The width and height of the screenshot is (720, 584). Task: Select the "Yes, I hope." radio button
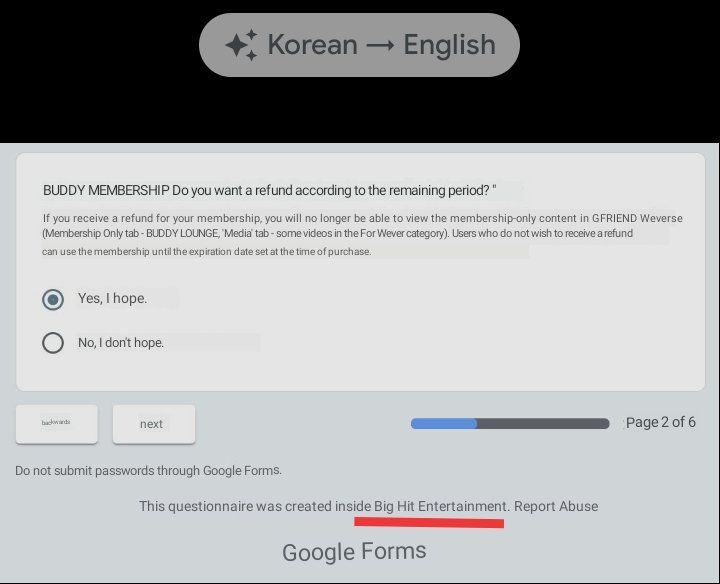pyautogui.click(x=53, y=299)
